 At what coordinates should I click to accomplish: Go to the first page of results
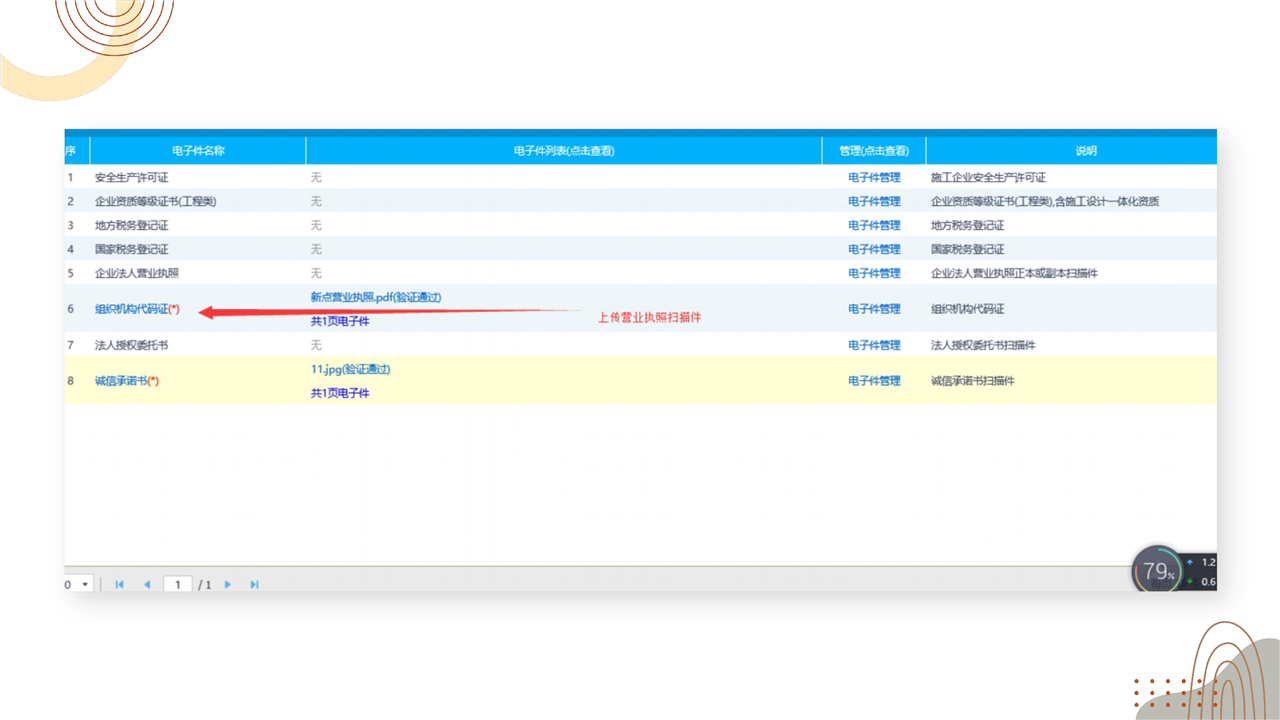pyautogui.click(x=120, y=584)
